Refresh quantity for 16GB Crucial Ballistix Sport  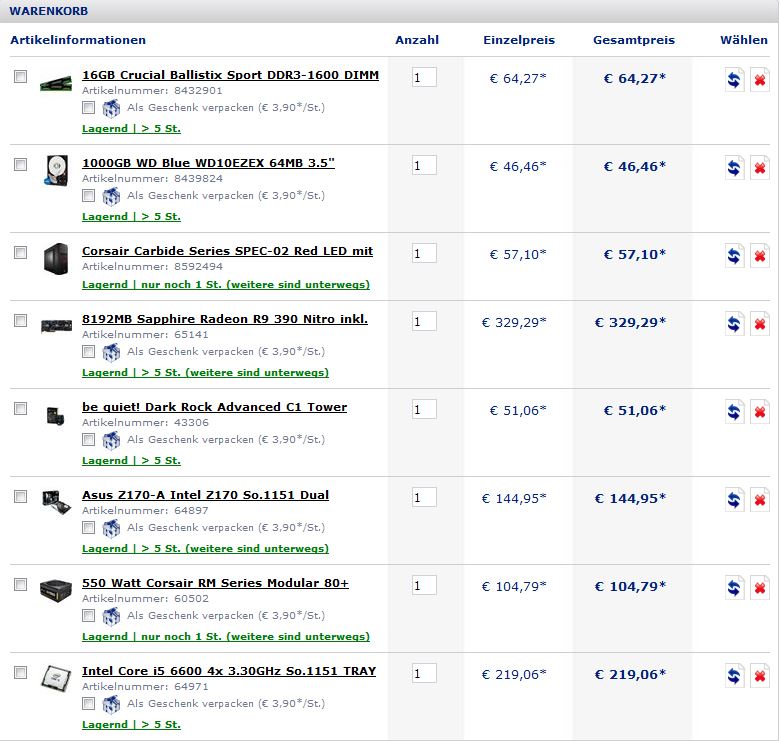[734, 80]
